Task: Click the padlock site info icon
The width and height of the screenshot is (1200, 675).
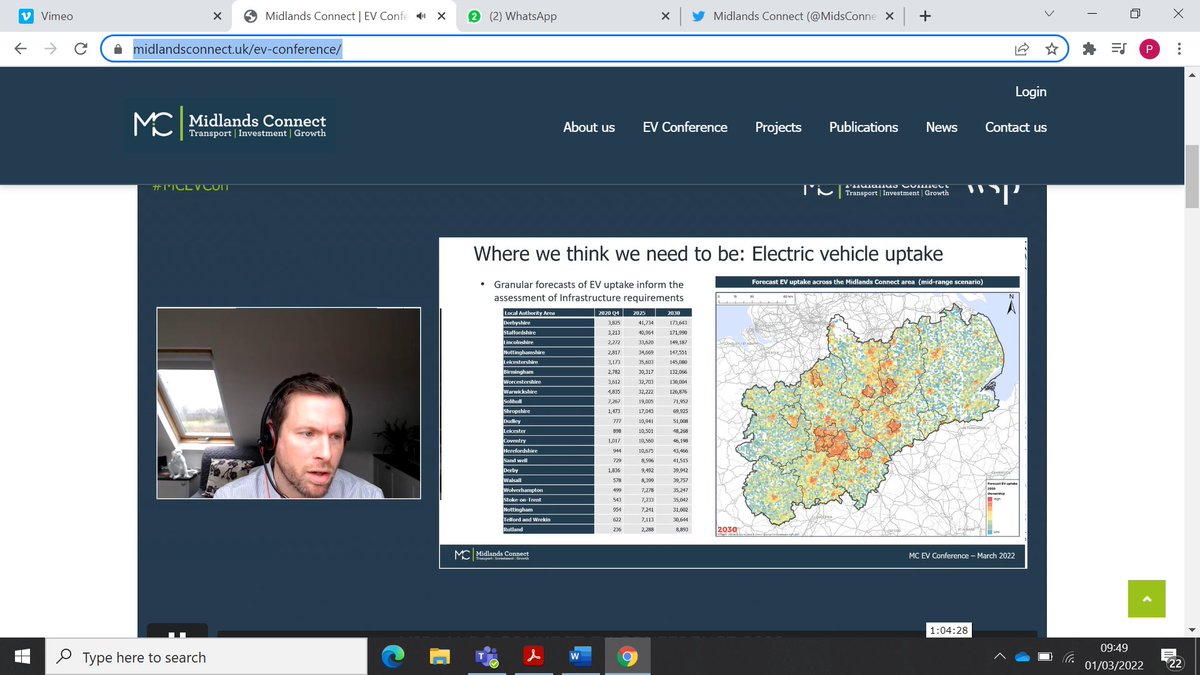Action: point(118,49)
